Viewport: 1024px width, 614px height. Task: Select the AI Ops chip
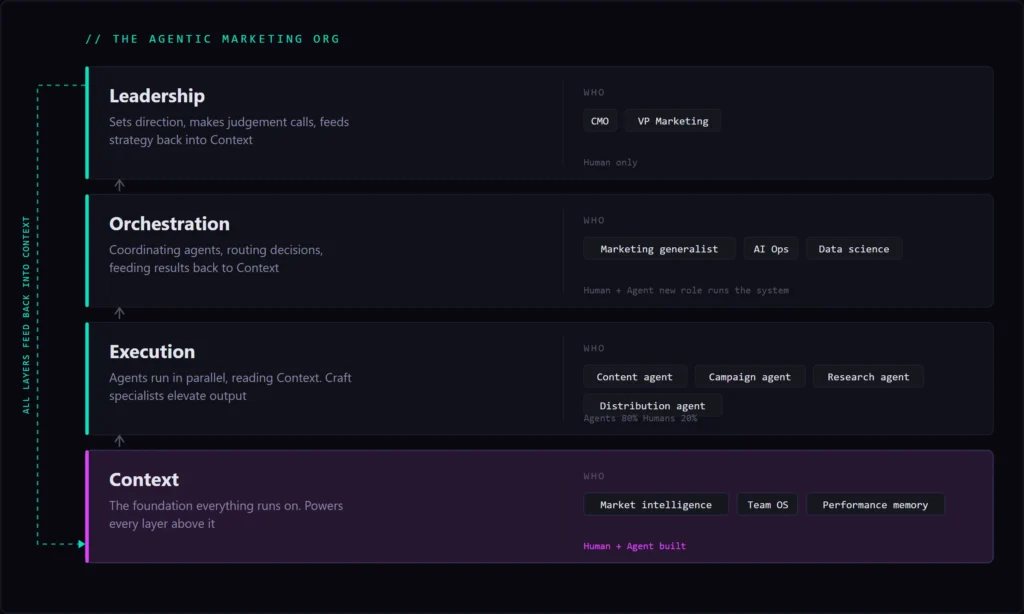click(771, 249)
